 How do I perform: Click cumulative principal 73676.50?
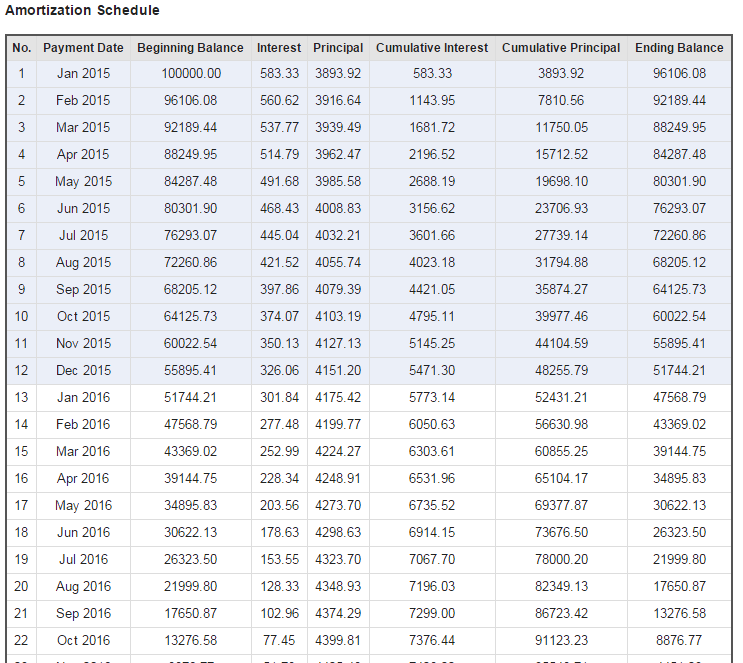562,533
